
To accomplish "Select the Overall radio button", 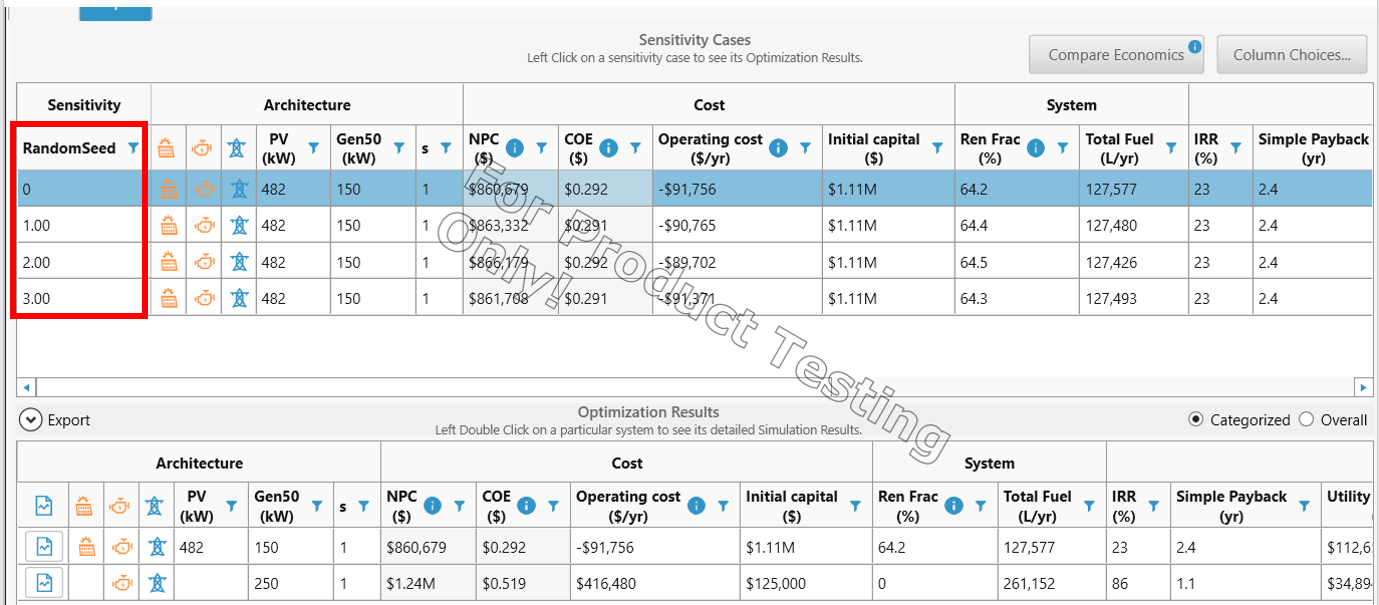I will [x=1306, y=420].
